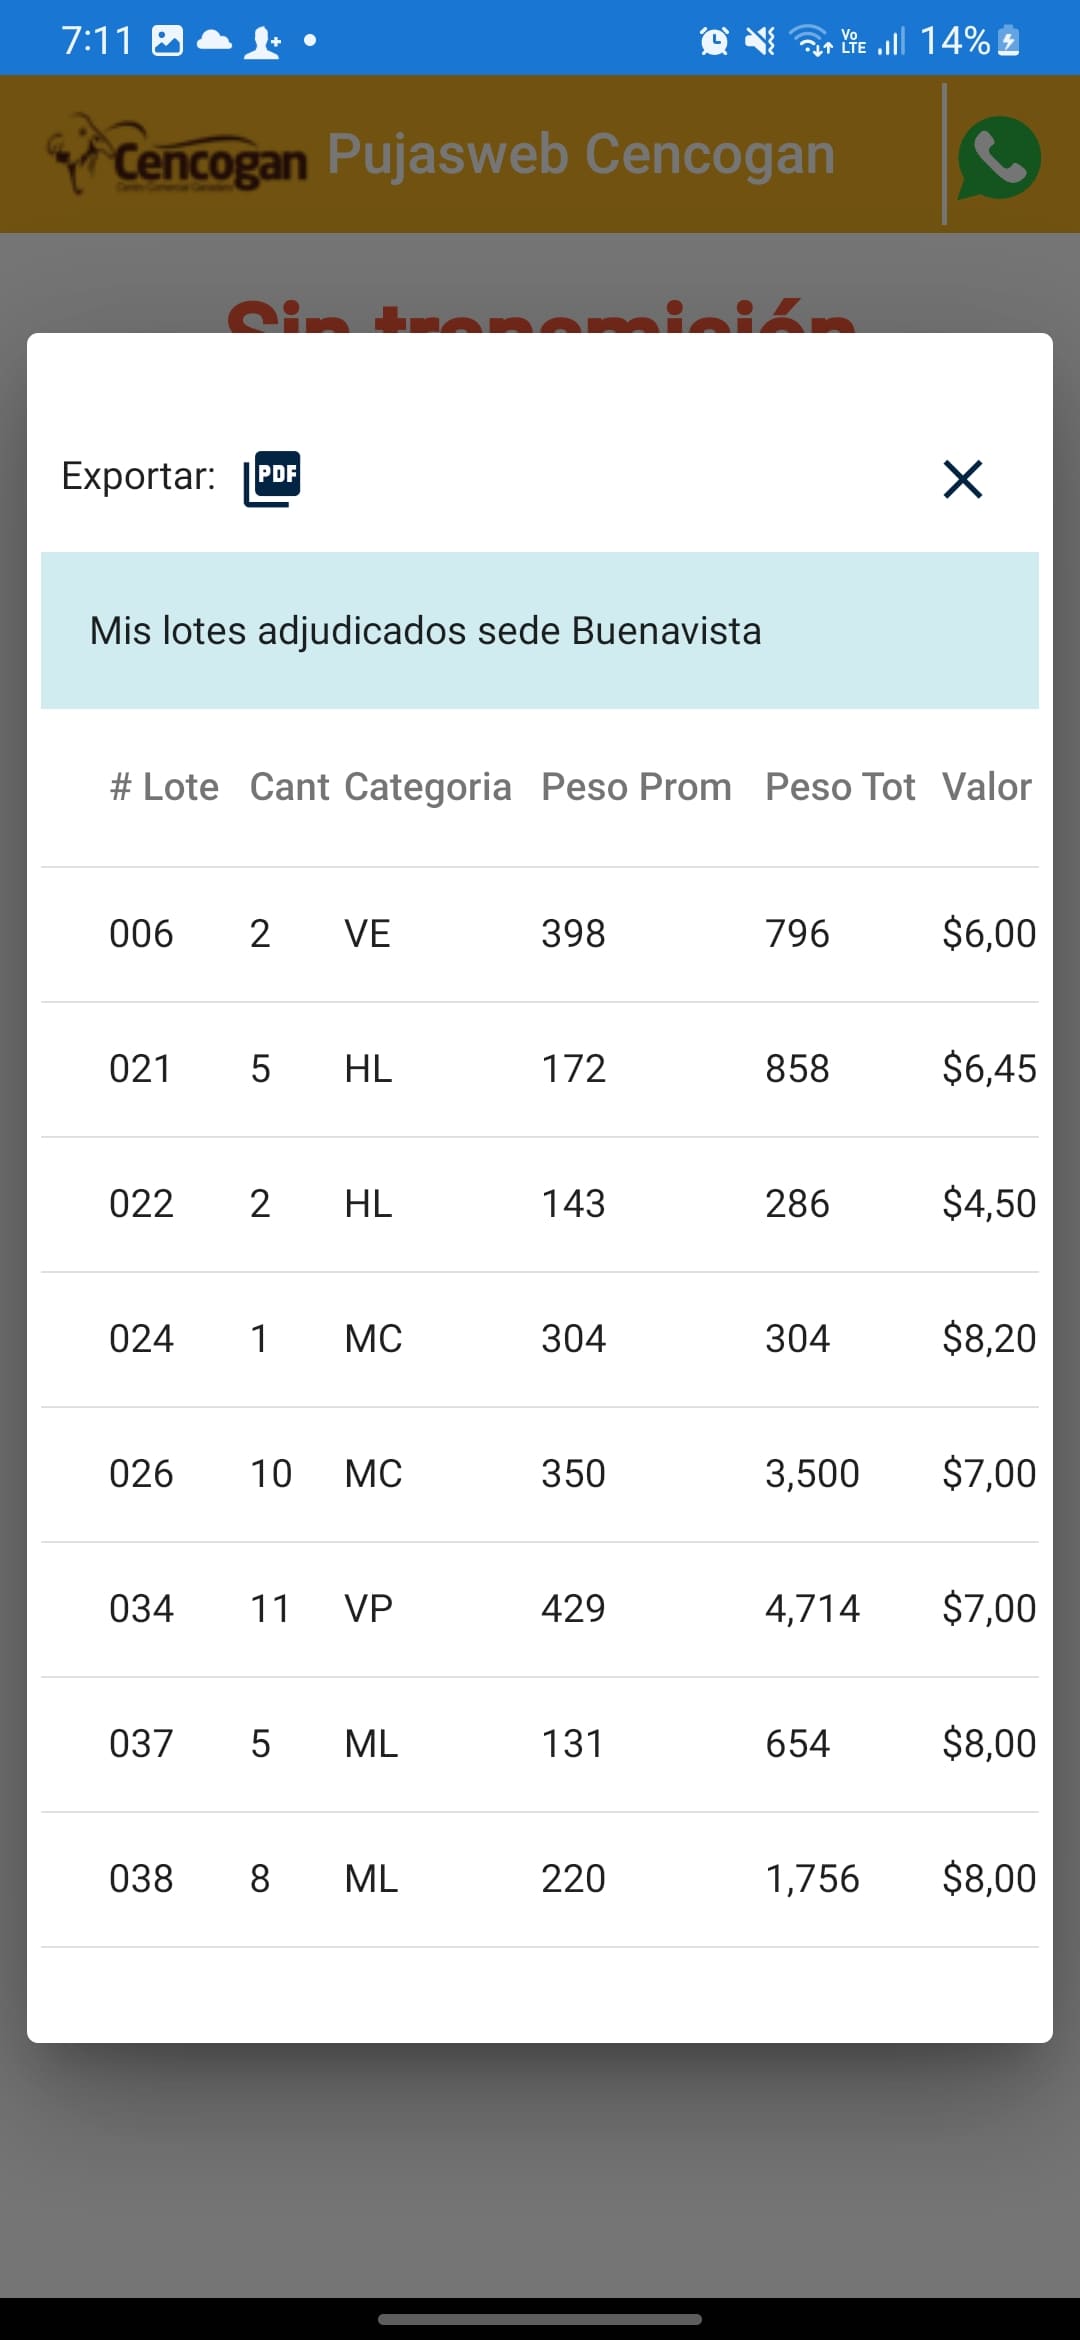Tap the Valor column header
Viewport: 1080px width, 2340px height.
click(986, 787)
